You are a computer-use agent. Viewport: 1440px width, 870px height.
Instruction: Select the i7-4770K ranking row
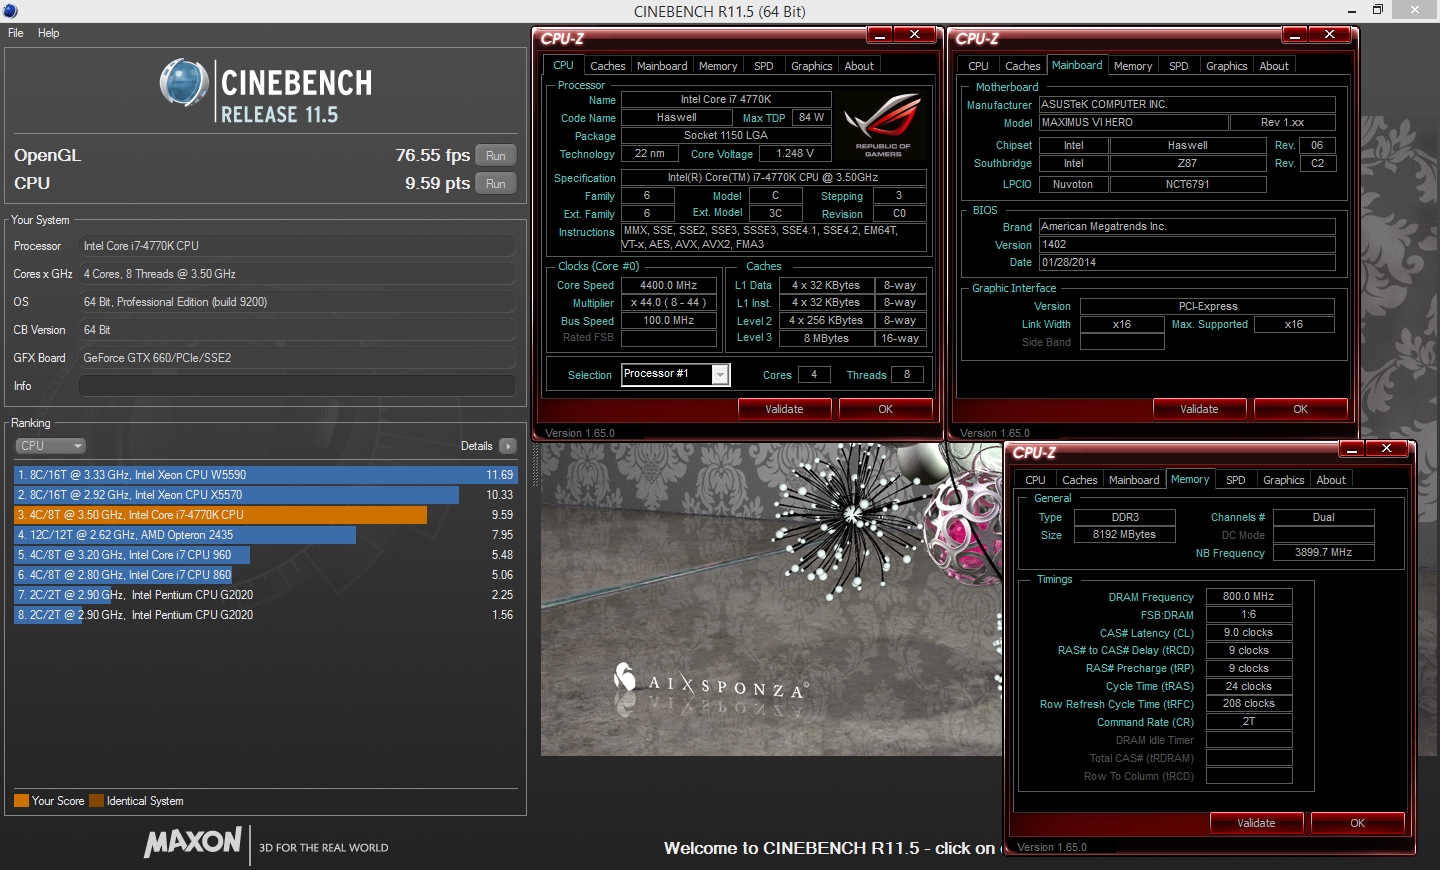(x=266, y=515)
